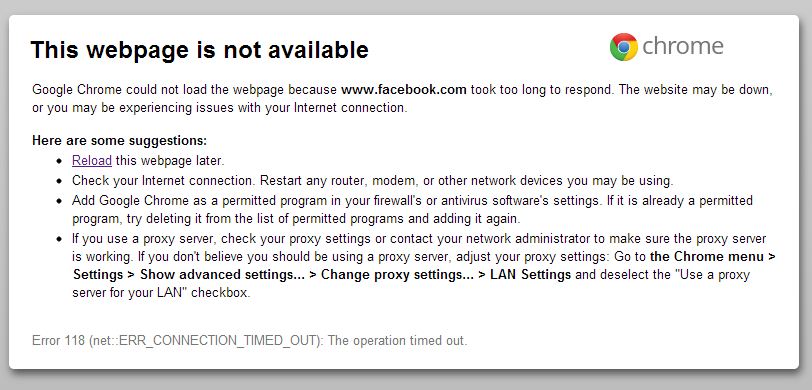This screenshot has width=812, height=390.
Task: Click the bold "LAN Settings" text
Action: [x=530, y=275]
